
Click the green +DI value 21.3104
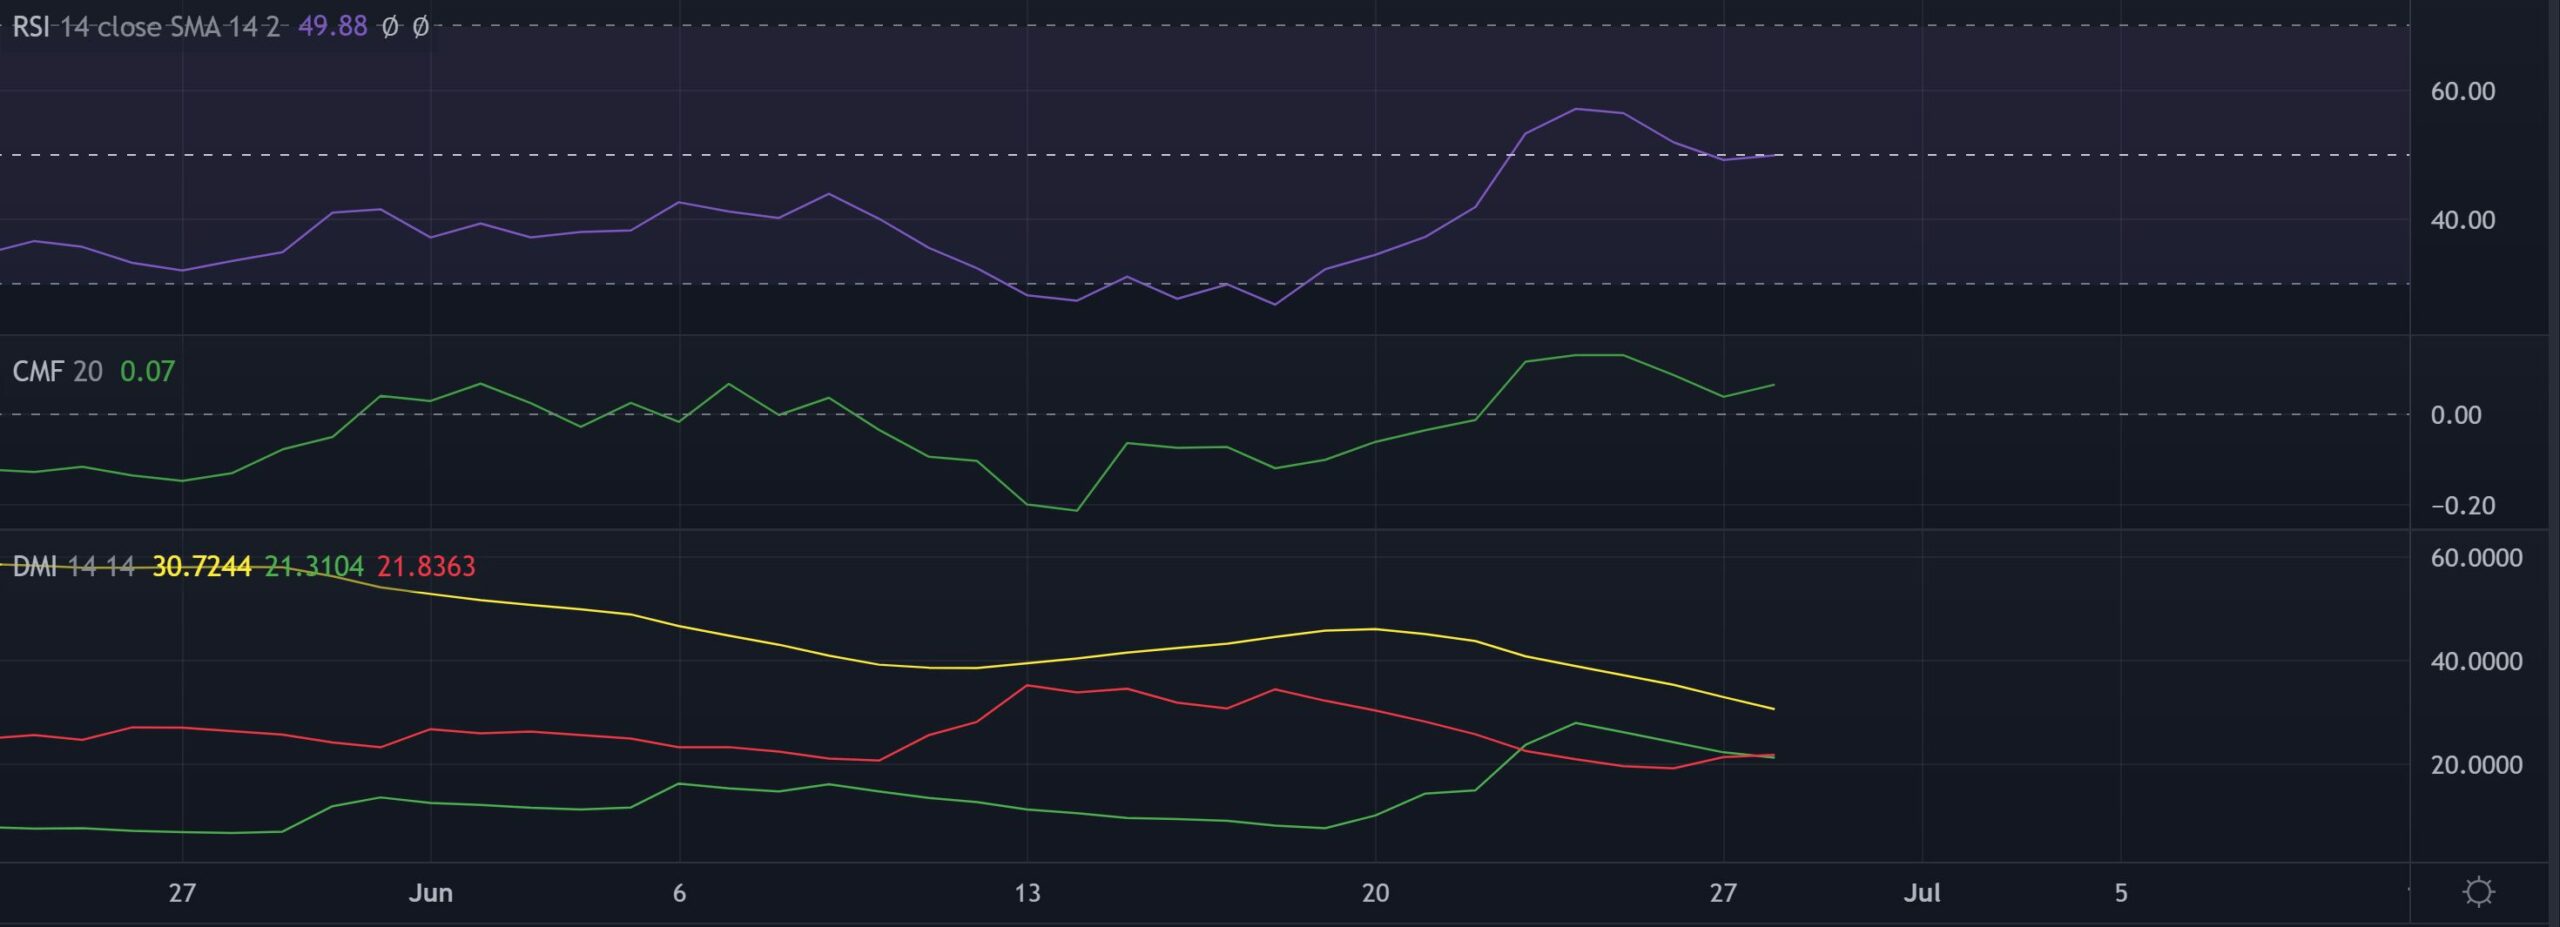[x=314, y=567]
